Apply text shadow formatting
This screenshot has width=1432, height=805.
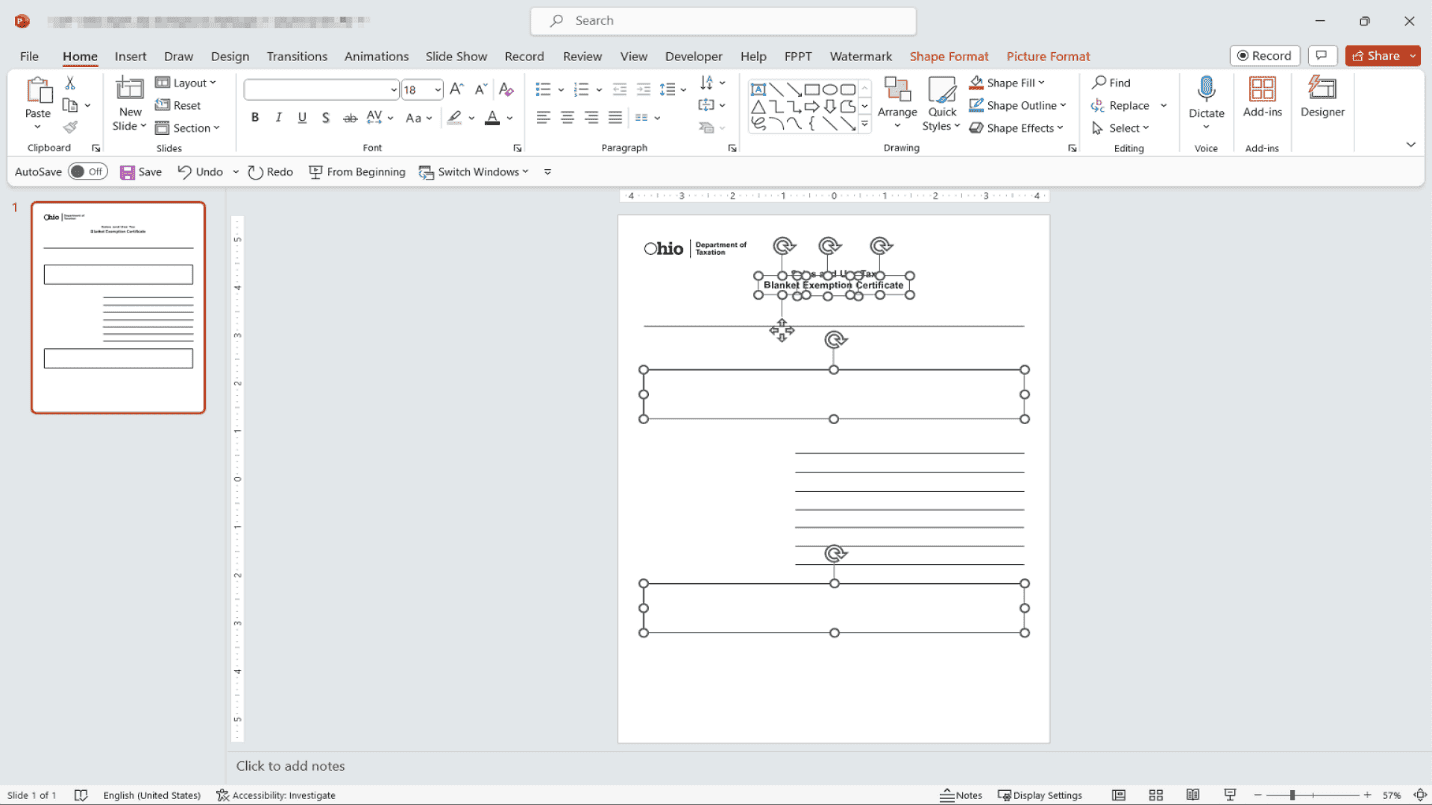326,118
